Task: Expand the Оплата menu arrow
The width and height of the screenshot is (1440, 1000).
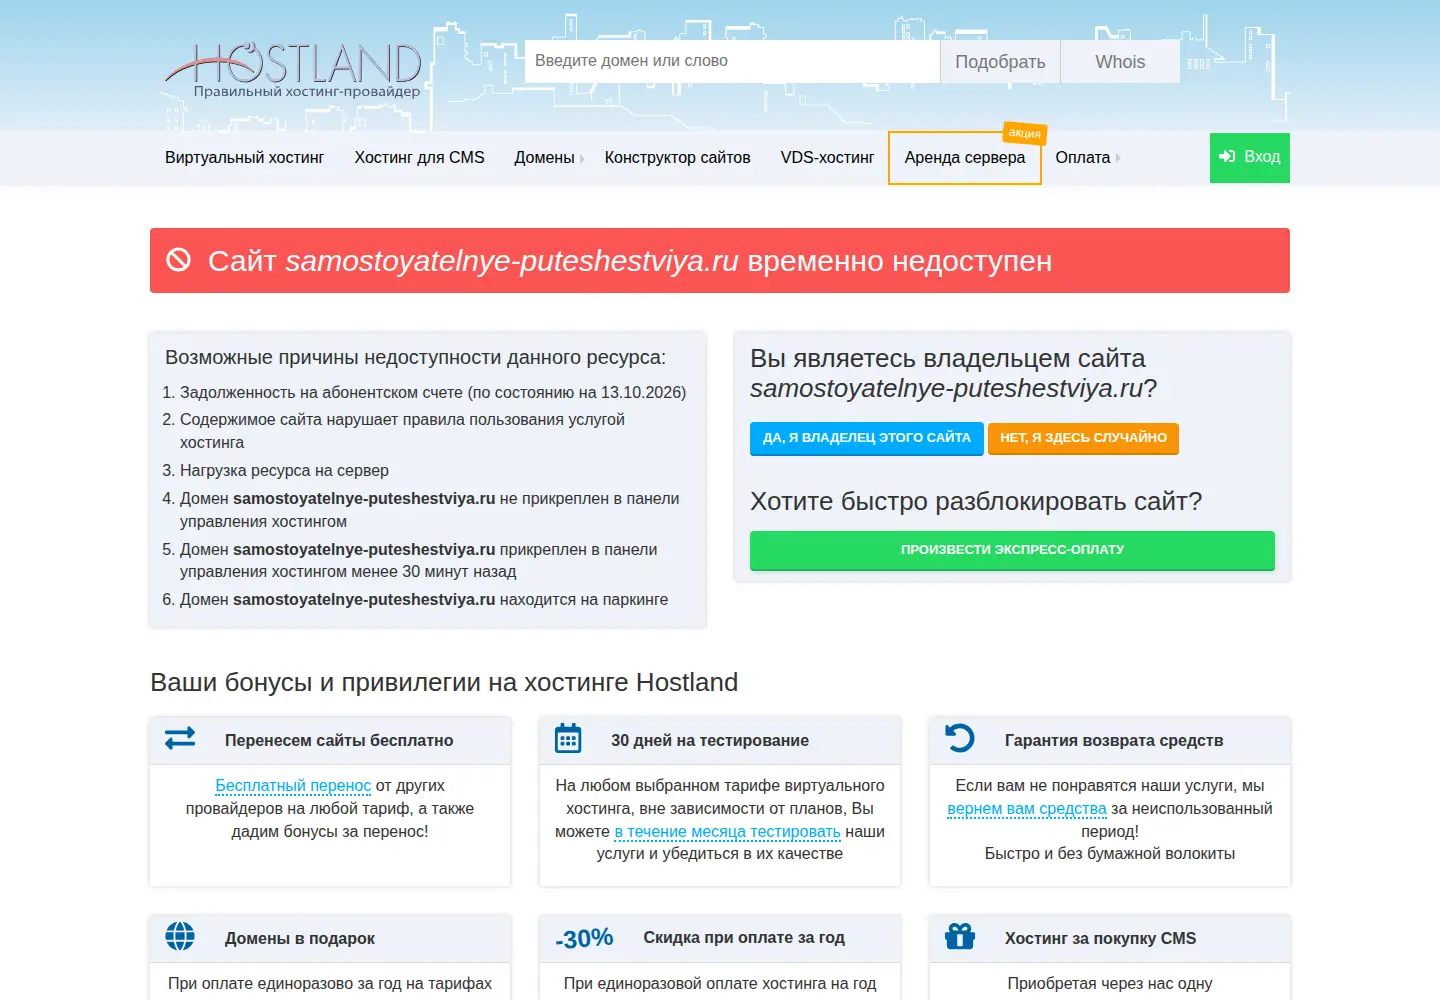Action: coord(1118,158)
